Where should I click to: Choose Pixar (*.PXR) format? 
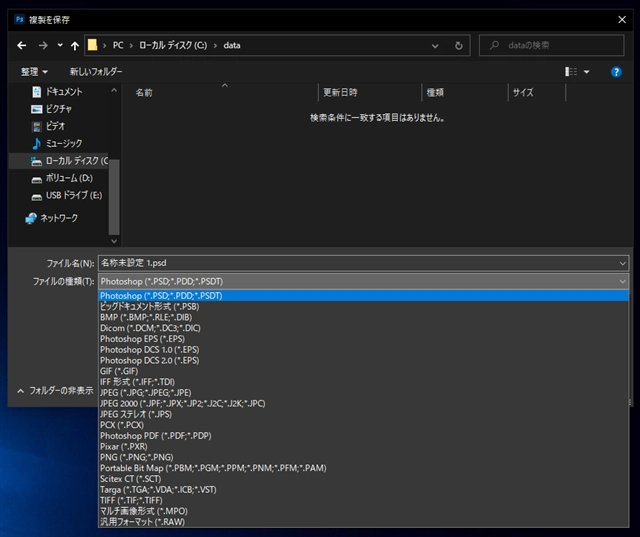pyautogui.click(x=363, y=446)
